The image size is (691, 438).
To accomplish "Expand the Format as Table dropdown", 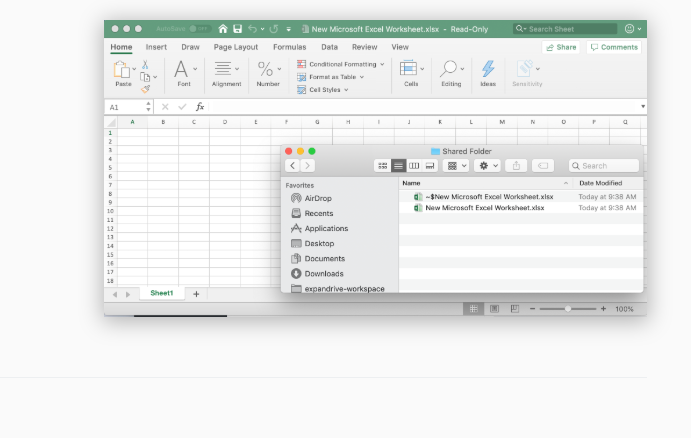I will (362, 77).
